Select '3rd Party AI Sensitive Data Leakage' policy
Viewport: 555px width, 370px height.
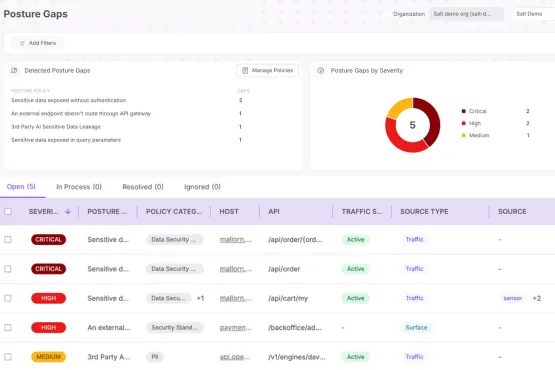pos(56,127)
